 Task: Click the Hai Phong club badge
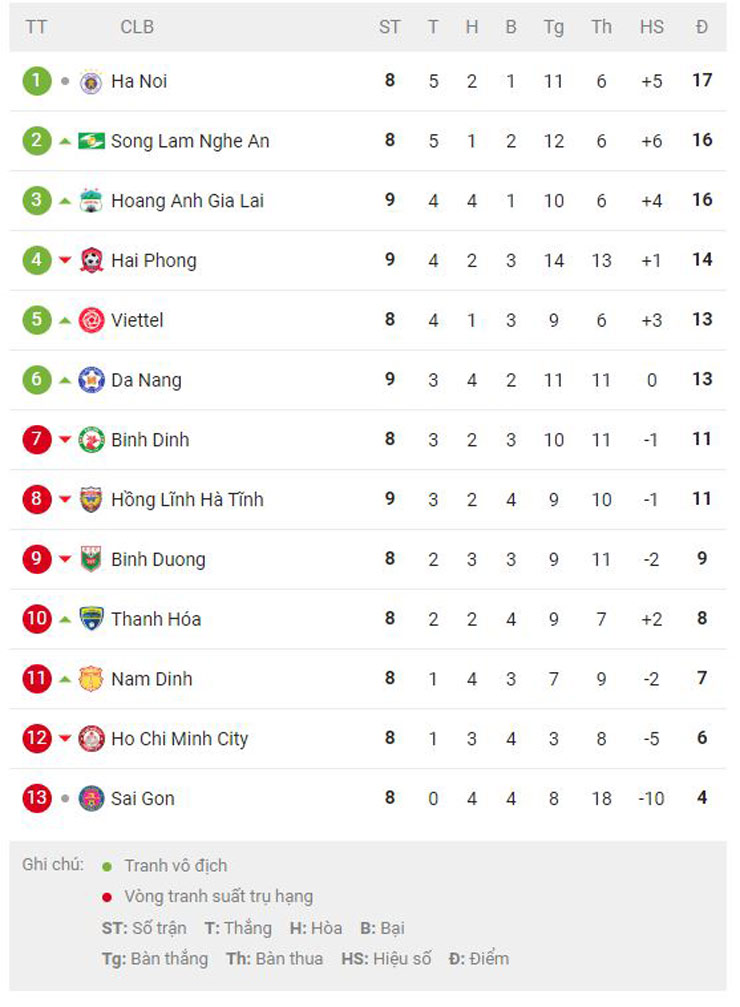[91, 260]
